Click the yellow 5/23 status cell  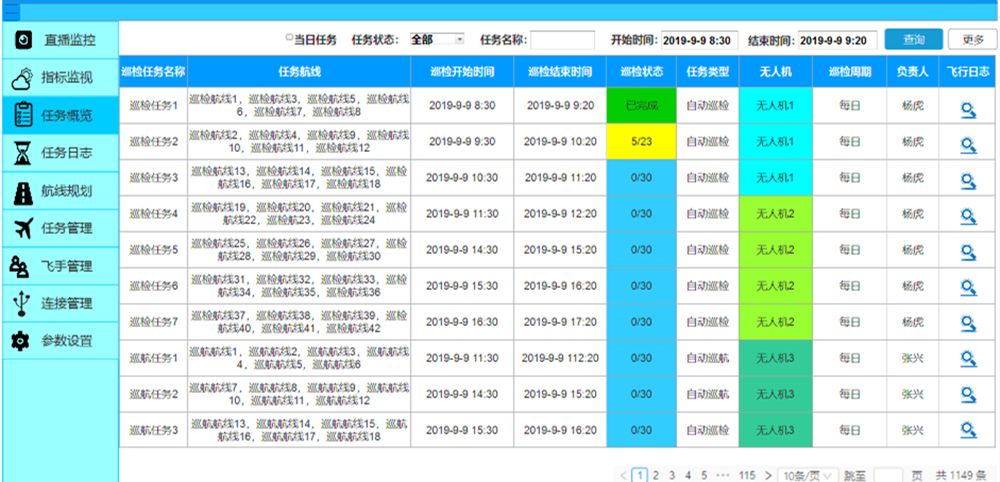[x=641, y=142]
